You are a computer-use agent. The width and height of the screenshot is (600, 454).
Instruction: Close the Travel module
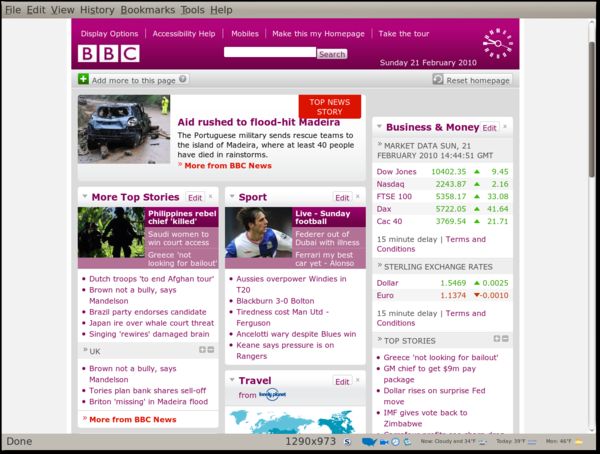[x=358, y=380]
